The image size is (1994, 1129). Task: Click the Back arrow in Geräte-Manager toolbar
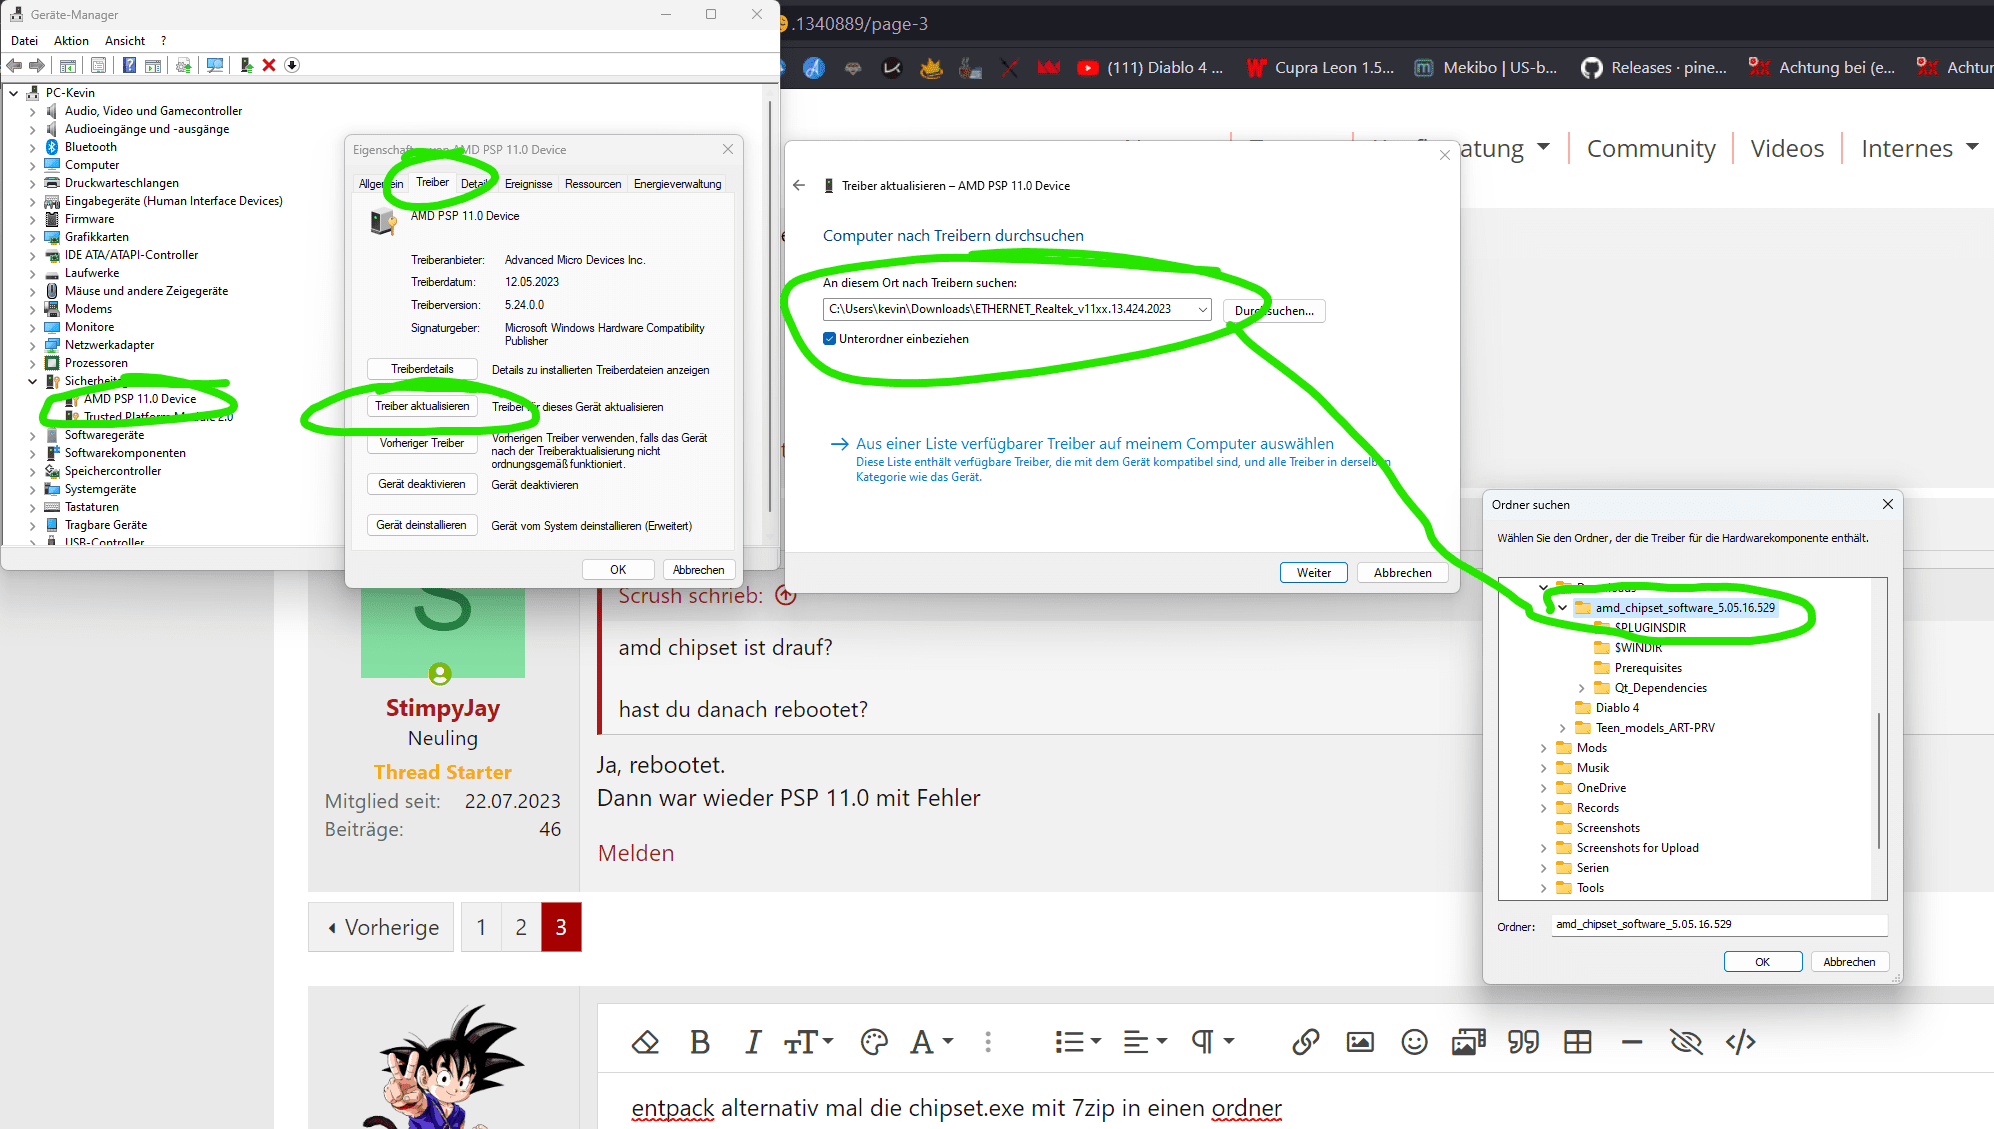click(x=14, y=65)
